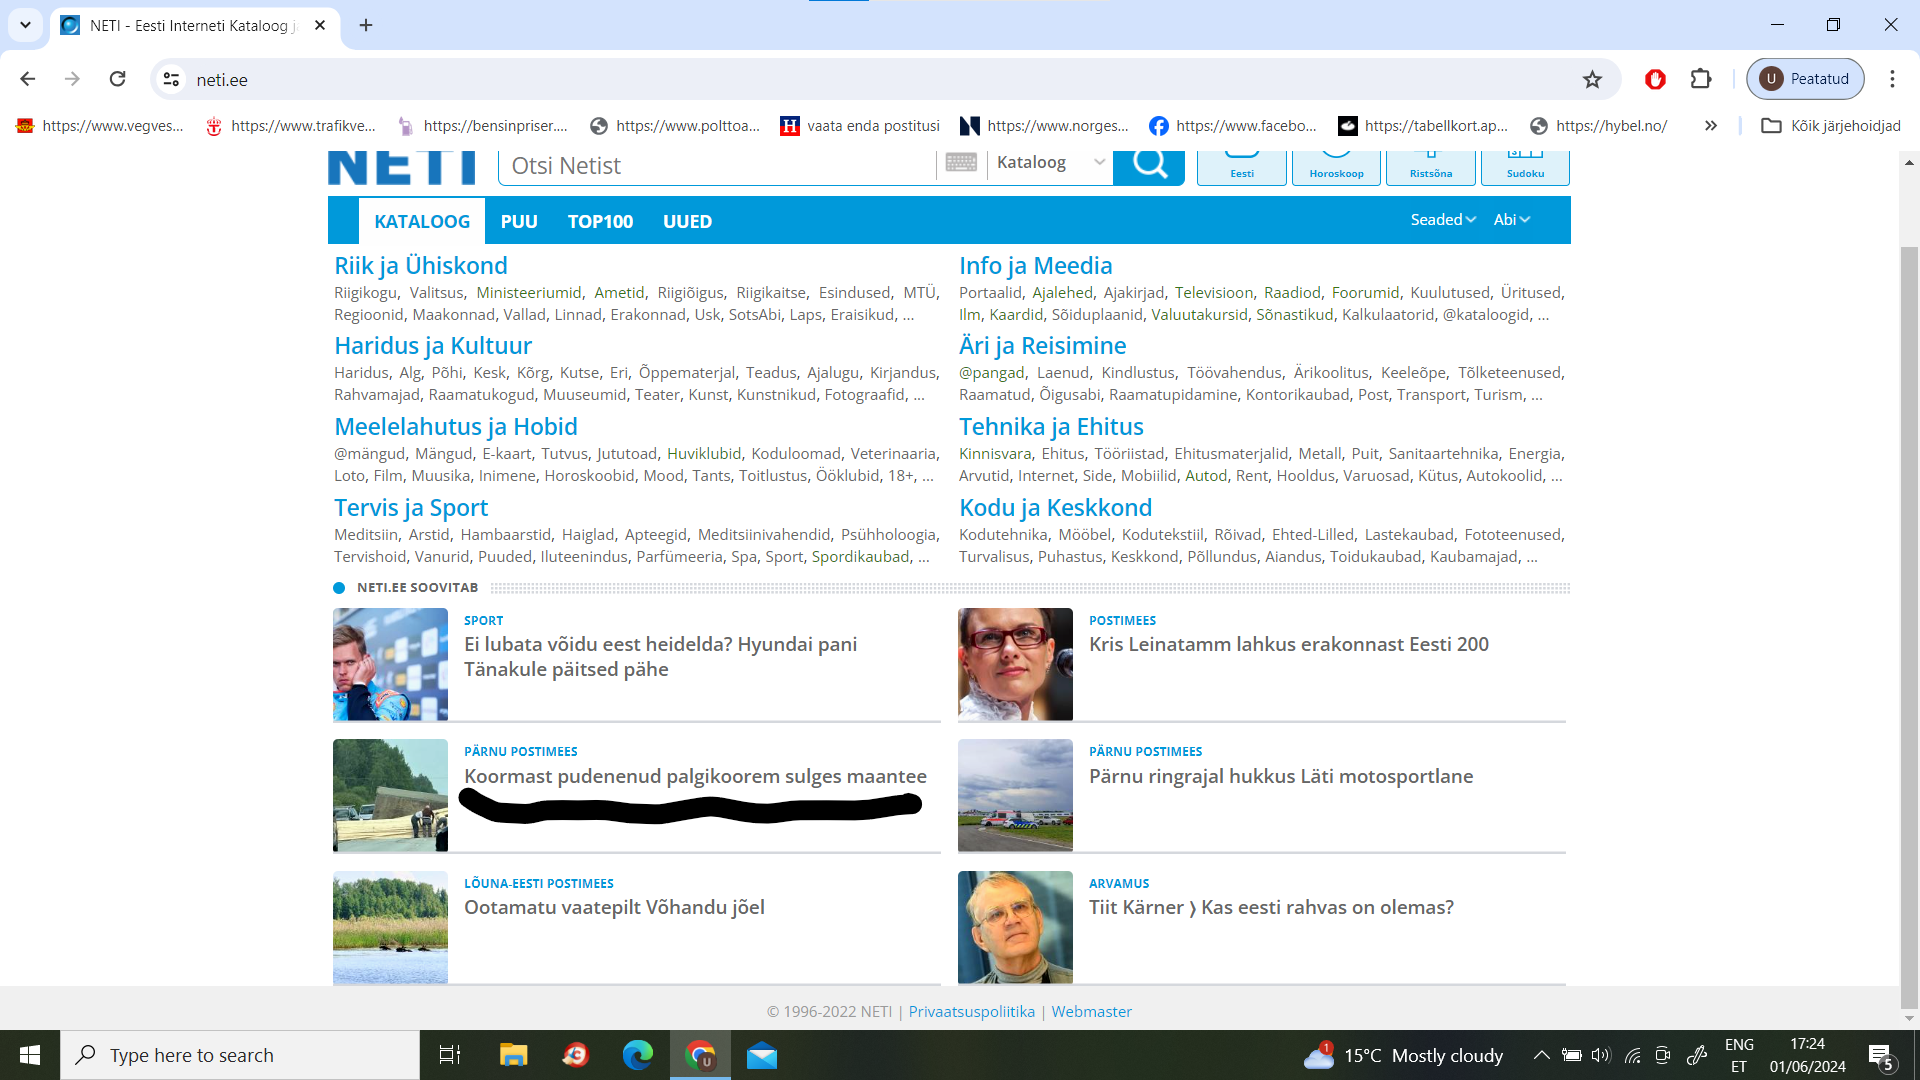
Task: Read 'Pärnu ringrajal hukkus Läti motosportlane' article
Action: pyautogui.click(x=1281, y=776)
